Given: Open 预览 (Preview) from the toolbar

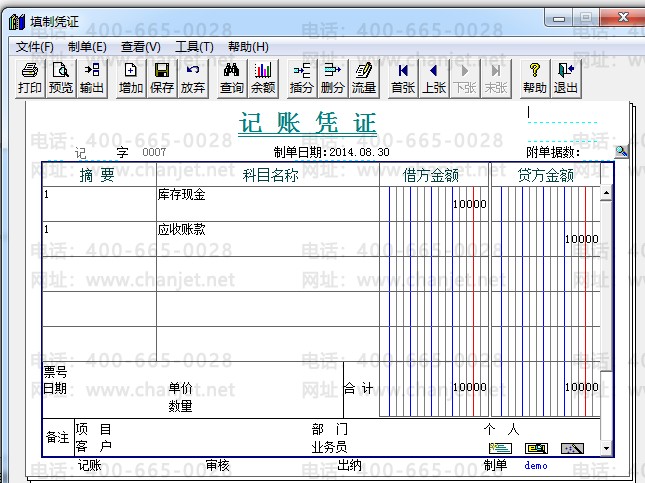Looking at the screenshot, I should [x=61, y=77].
